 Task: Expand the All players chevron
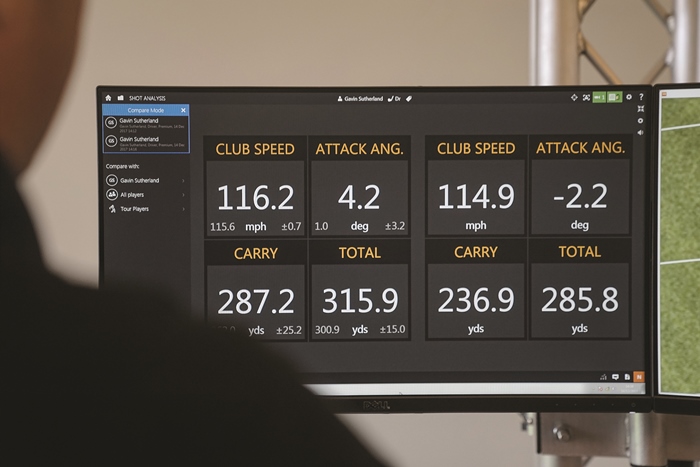coord(183,195)
